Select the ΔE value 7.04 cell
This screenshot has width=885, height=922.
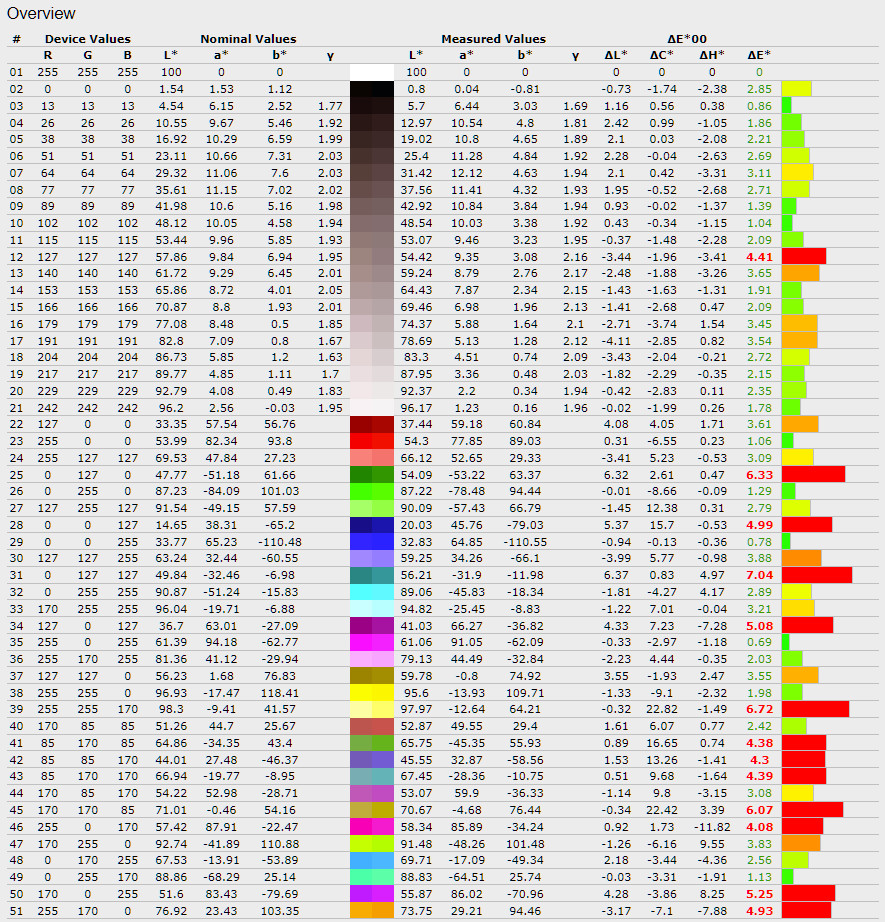pos(759,575)
